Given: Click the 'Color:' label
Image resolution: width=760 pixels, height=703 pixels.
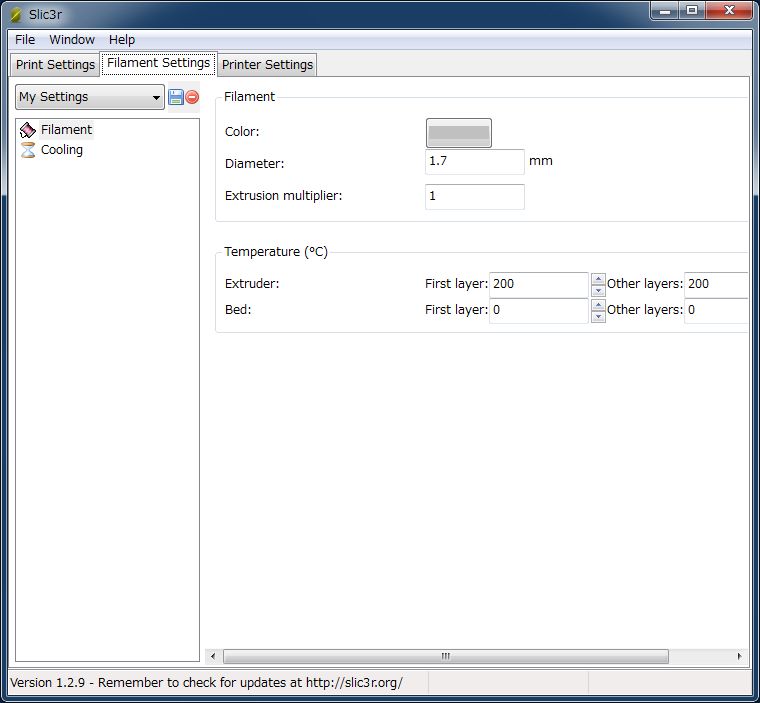Looking at the screenshot, I should coord(242,131).
